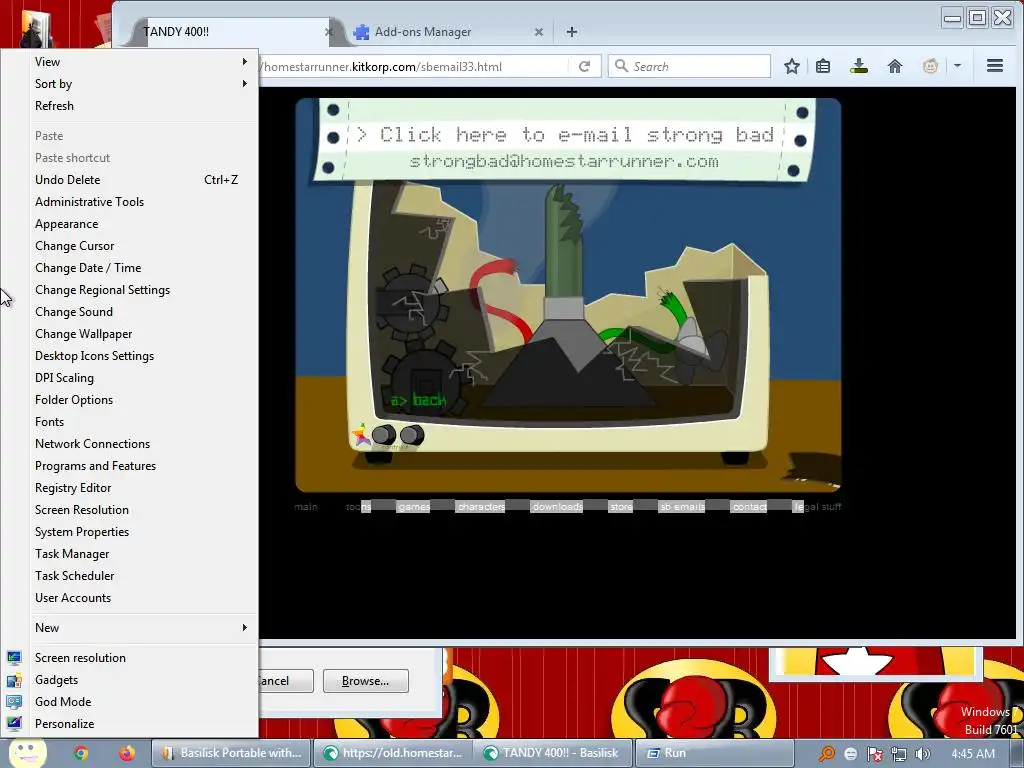Open the downloads arrow icon
Viewport: 1024px width, 768px height.
859,66
